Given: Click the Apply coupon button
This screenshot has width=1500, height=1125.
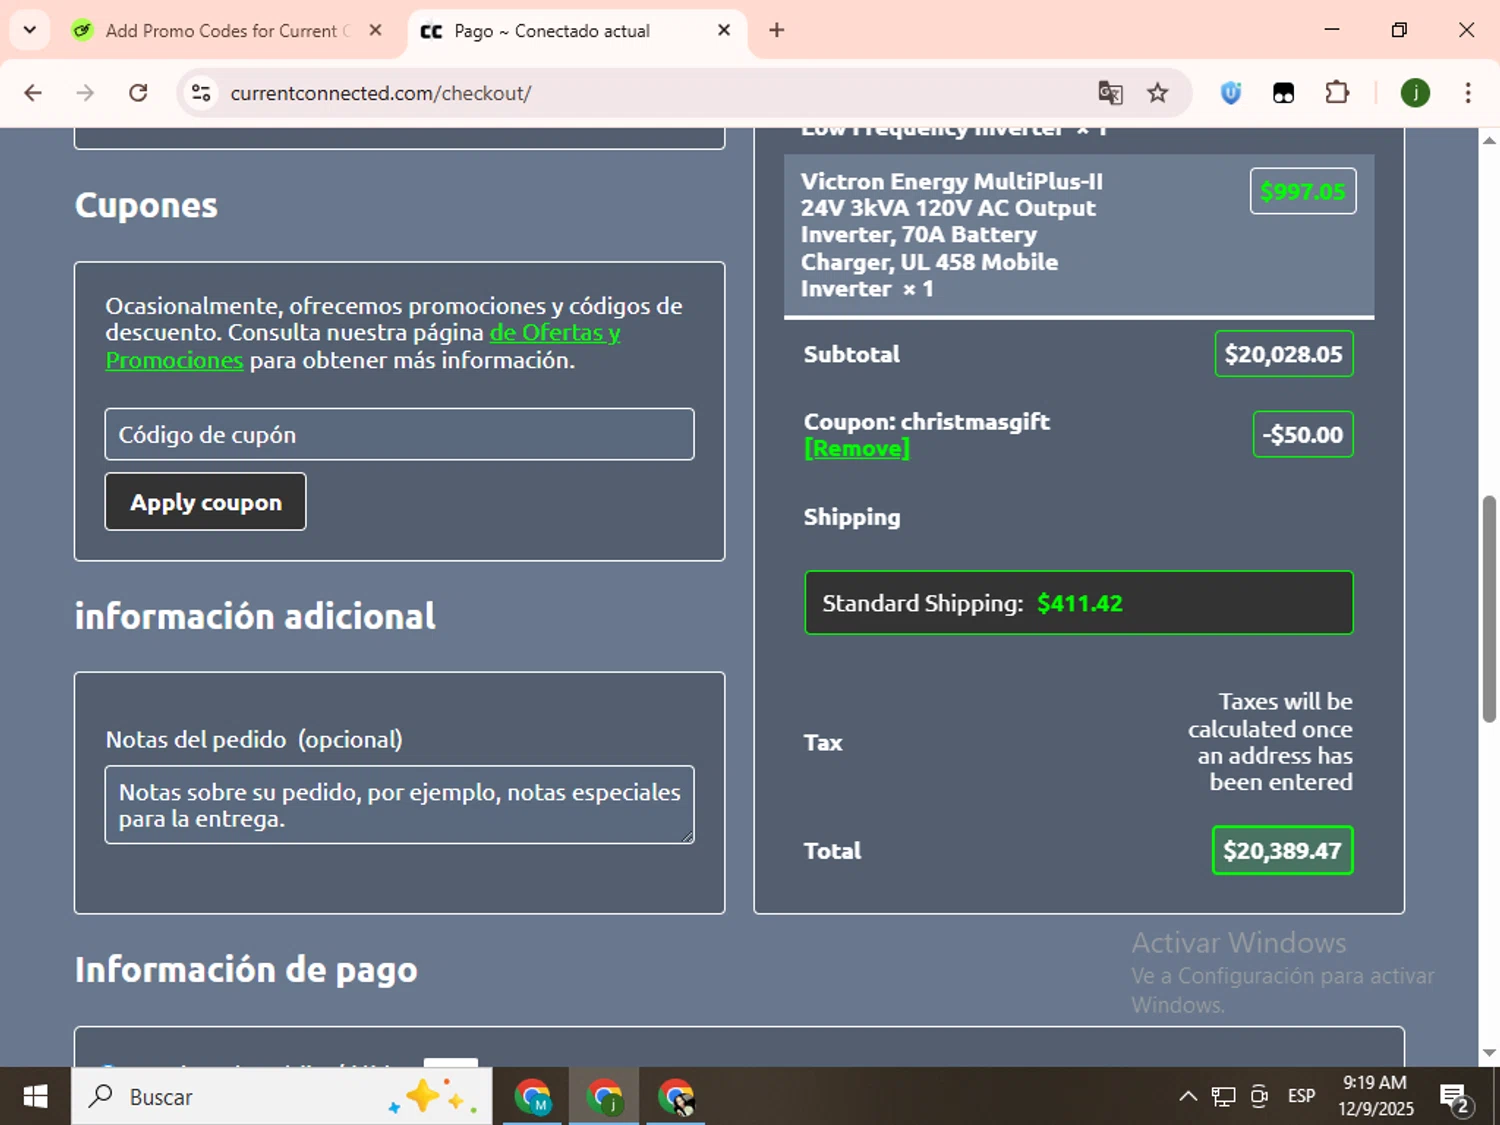Looking at the screenshot, I should pos(206,502).
